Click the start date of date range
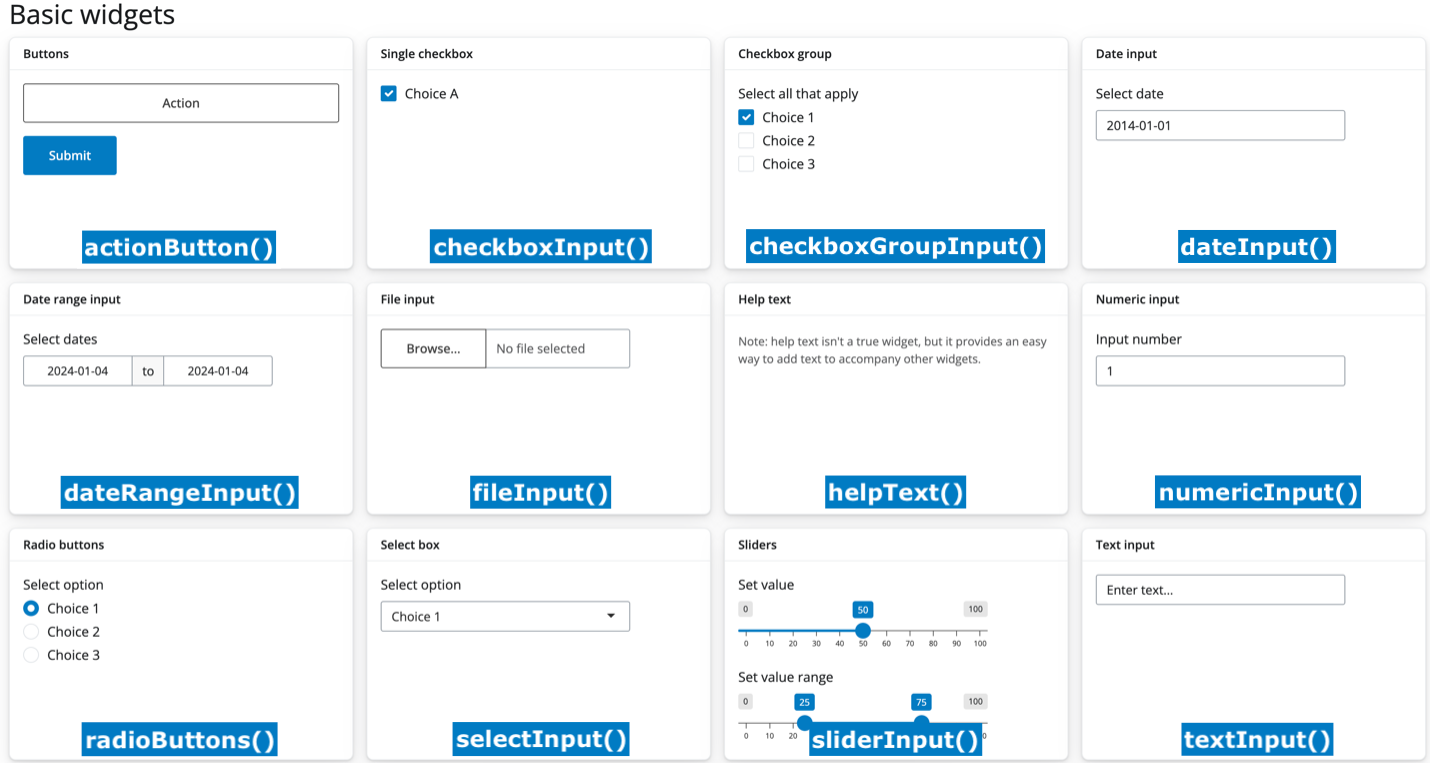Screen dimensions: 1430x766 [78, 371]
